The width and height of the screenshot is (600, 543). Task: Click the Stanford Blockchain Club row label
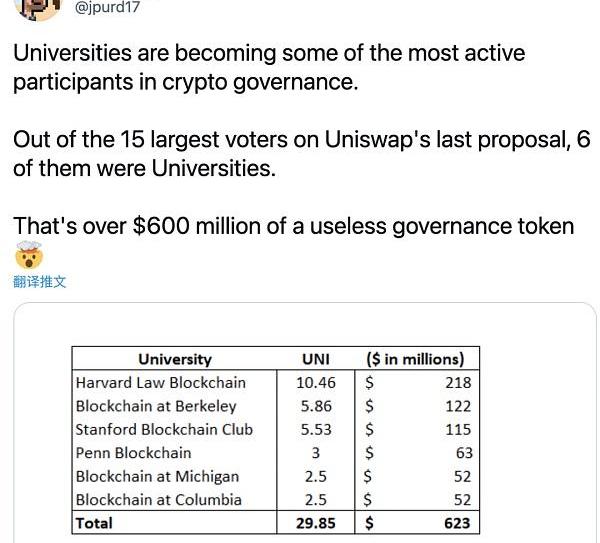164,430
